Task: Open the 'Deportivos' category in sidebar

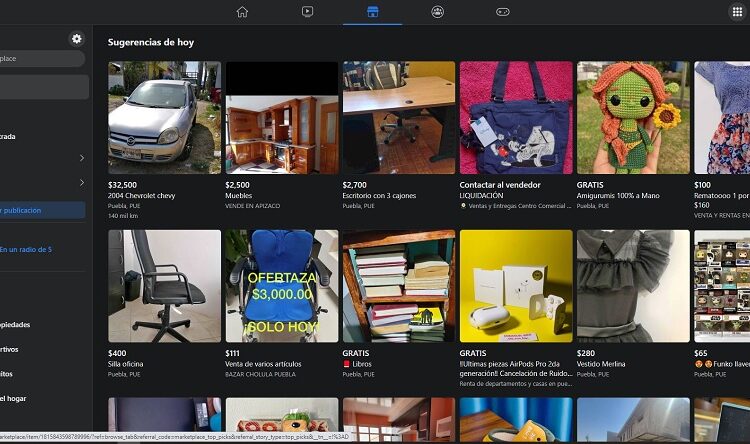Action: (x=9, y=349)
